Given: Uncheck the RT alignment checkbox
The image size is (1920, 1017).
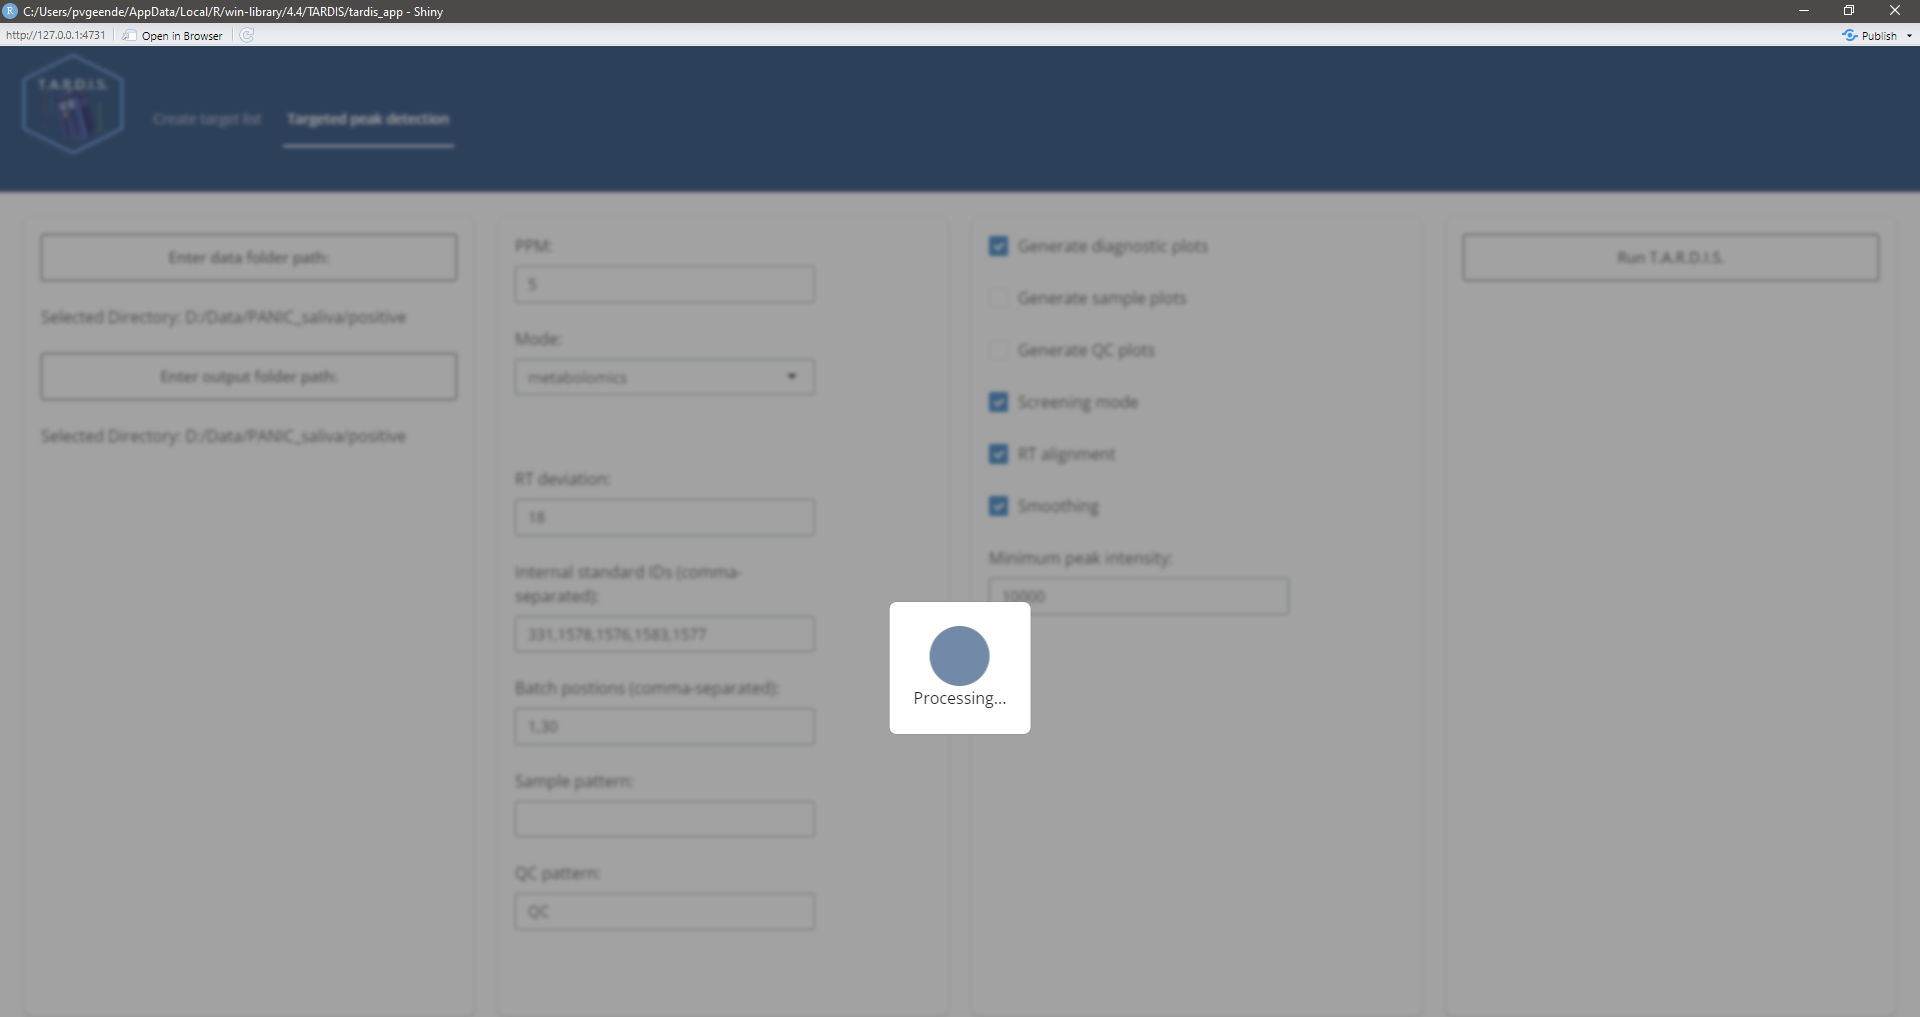Looking at the screenshot, I should click(998, 454).
